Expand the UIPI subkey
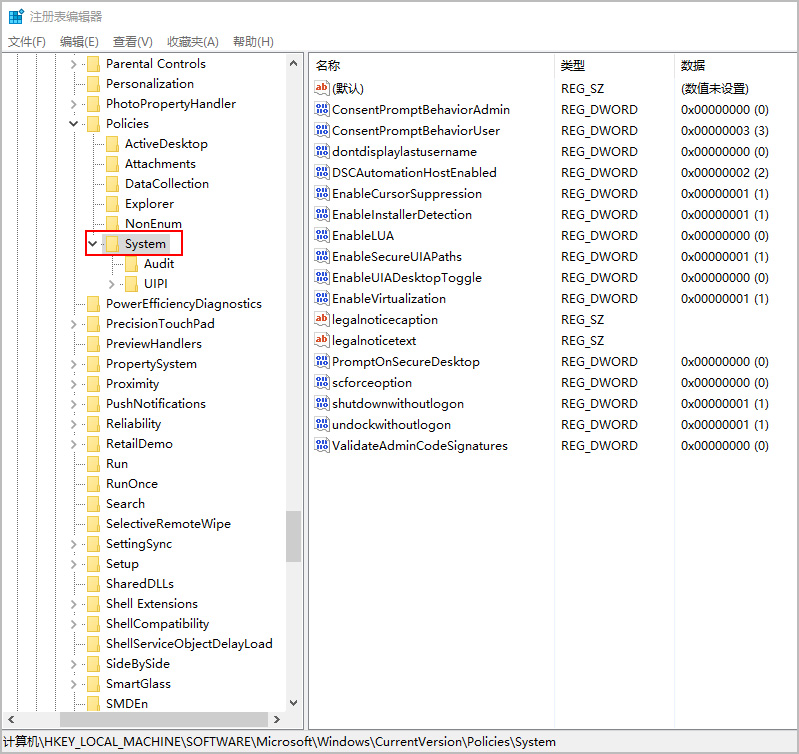The width and height of the screenshot is (799, 754). (x=112, y=284)
